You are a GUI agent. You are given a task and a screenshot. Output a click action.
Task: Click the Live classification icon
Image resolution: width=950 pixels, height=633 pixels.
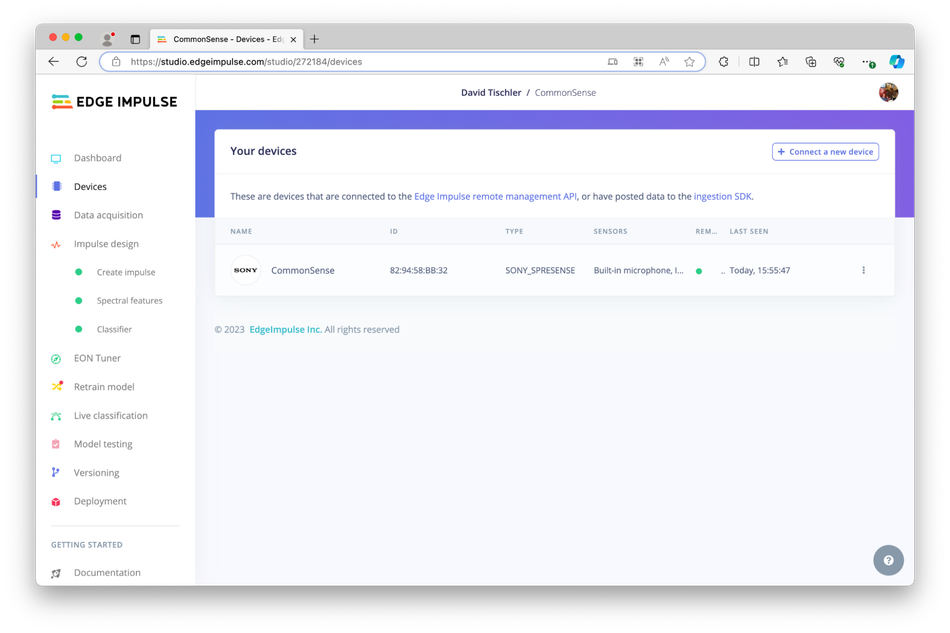[56, 416]
